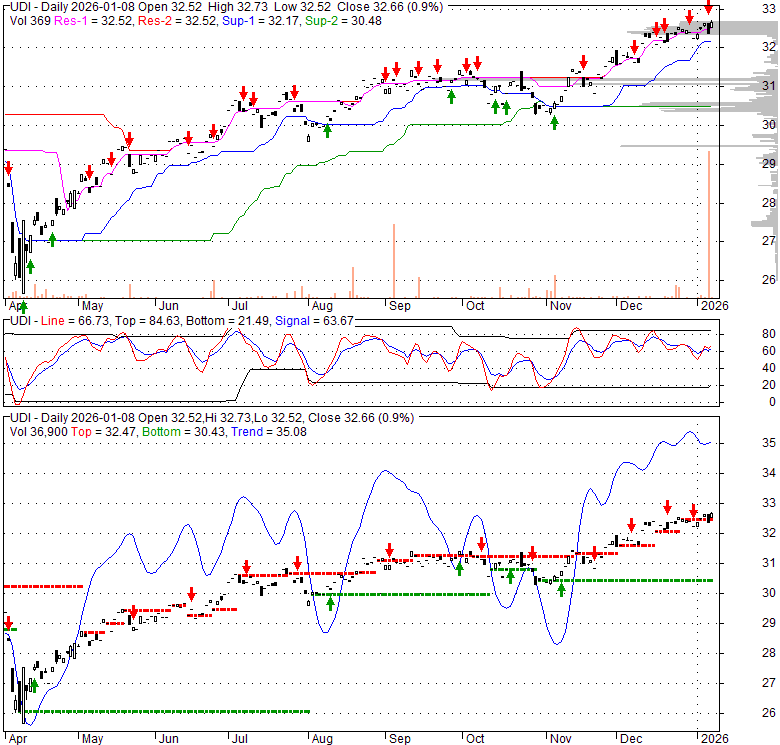The image size is (780, 745).
Task: Click the green up arrow near November in bottom chart
Action: coord(561,589)
